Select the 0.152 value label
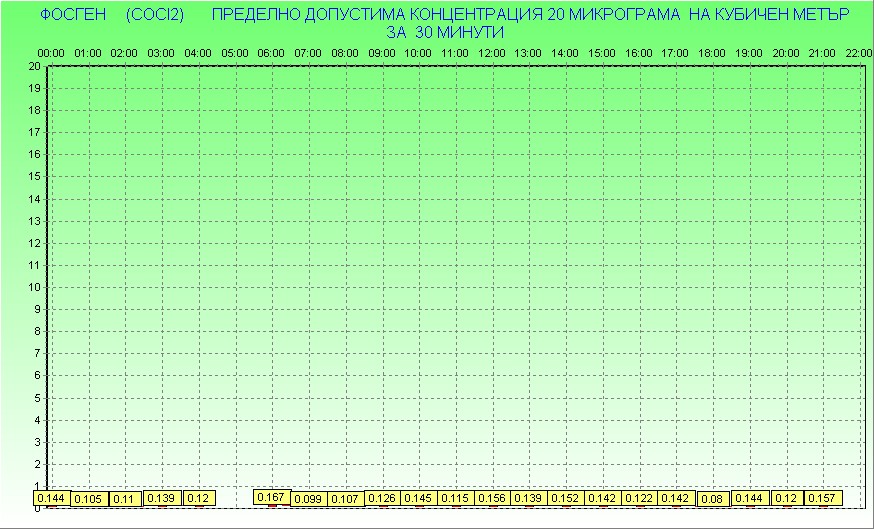The image size is (874, 529). click(565, 498)
